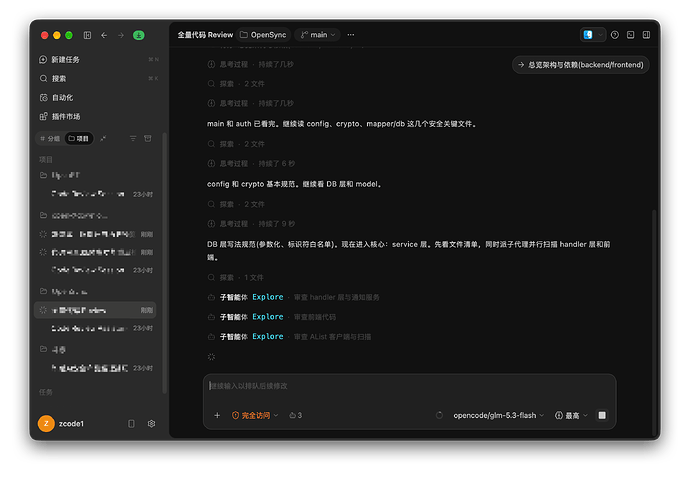690x479 pixels.
Task: Open the filter icon in sidebar
Action: (133, 139)
